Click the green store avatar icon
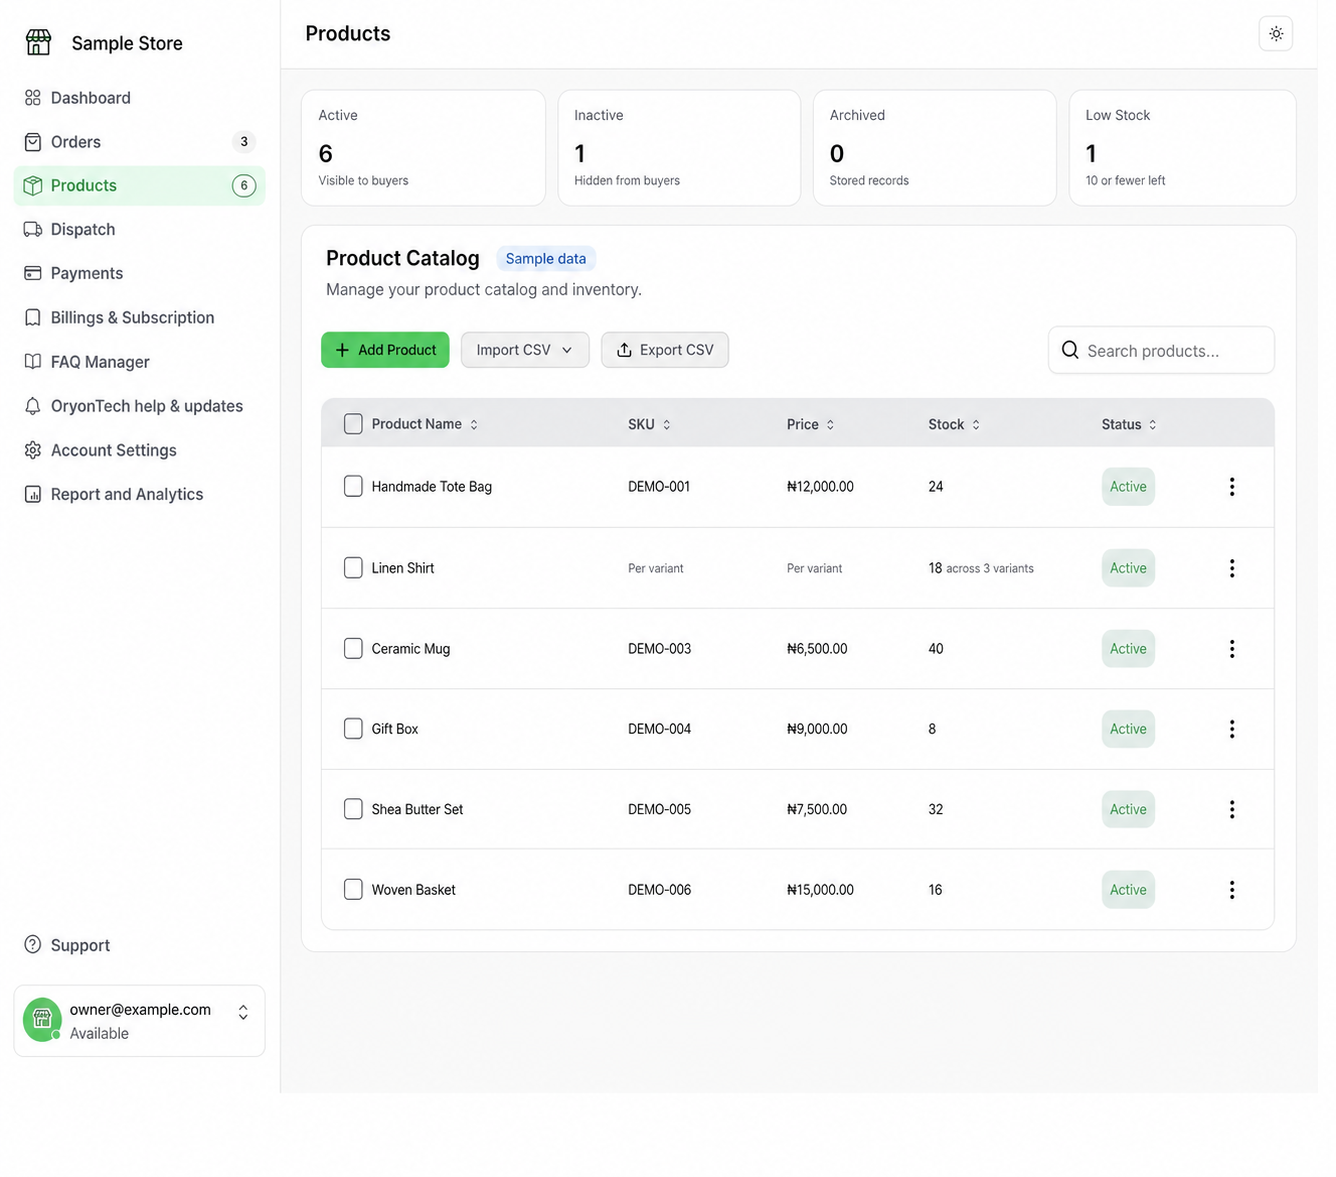The height and width of the screenshot is (1177, 1336). tap(42, 1019)
